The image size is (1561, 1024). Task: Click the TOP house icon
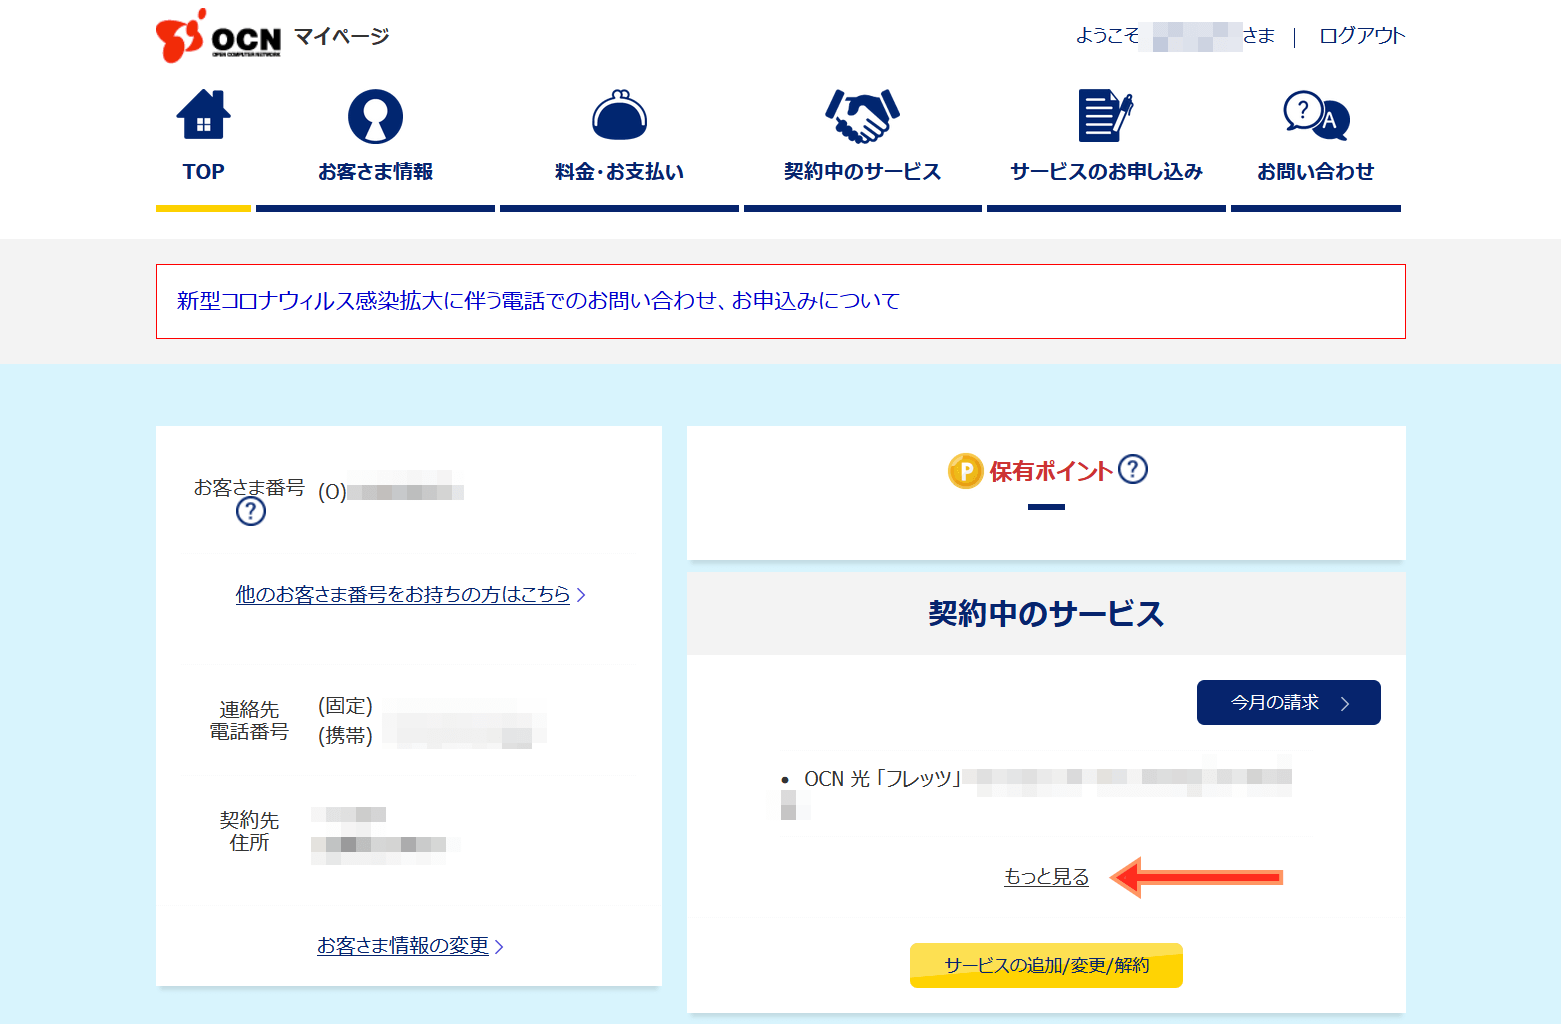pos(203,115)
